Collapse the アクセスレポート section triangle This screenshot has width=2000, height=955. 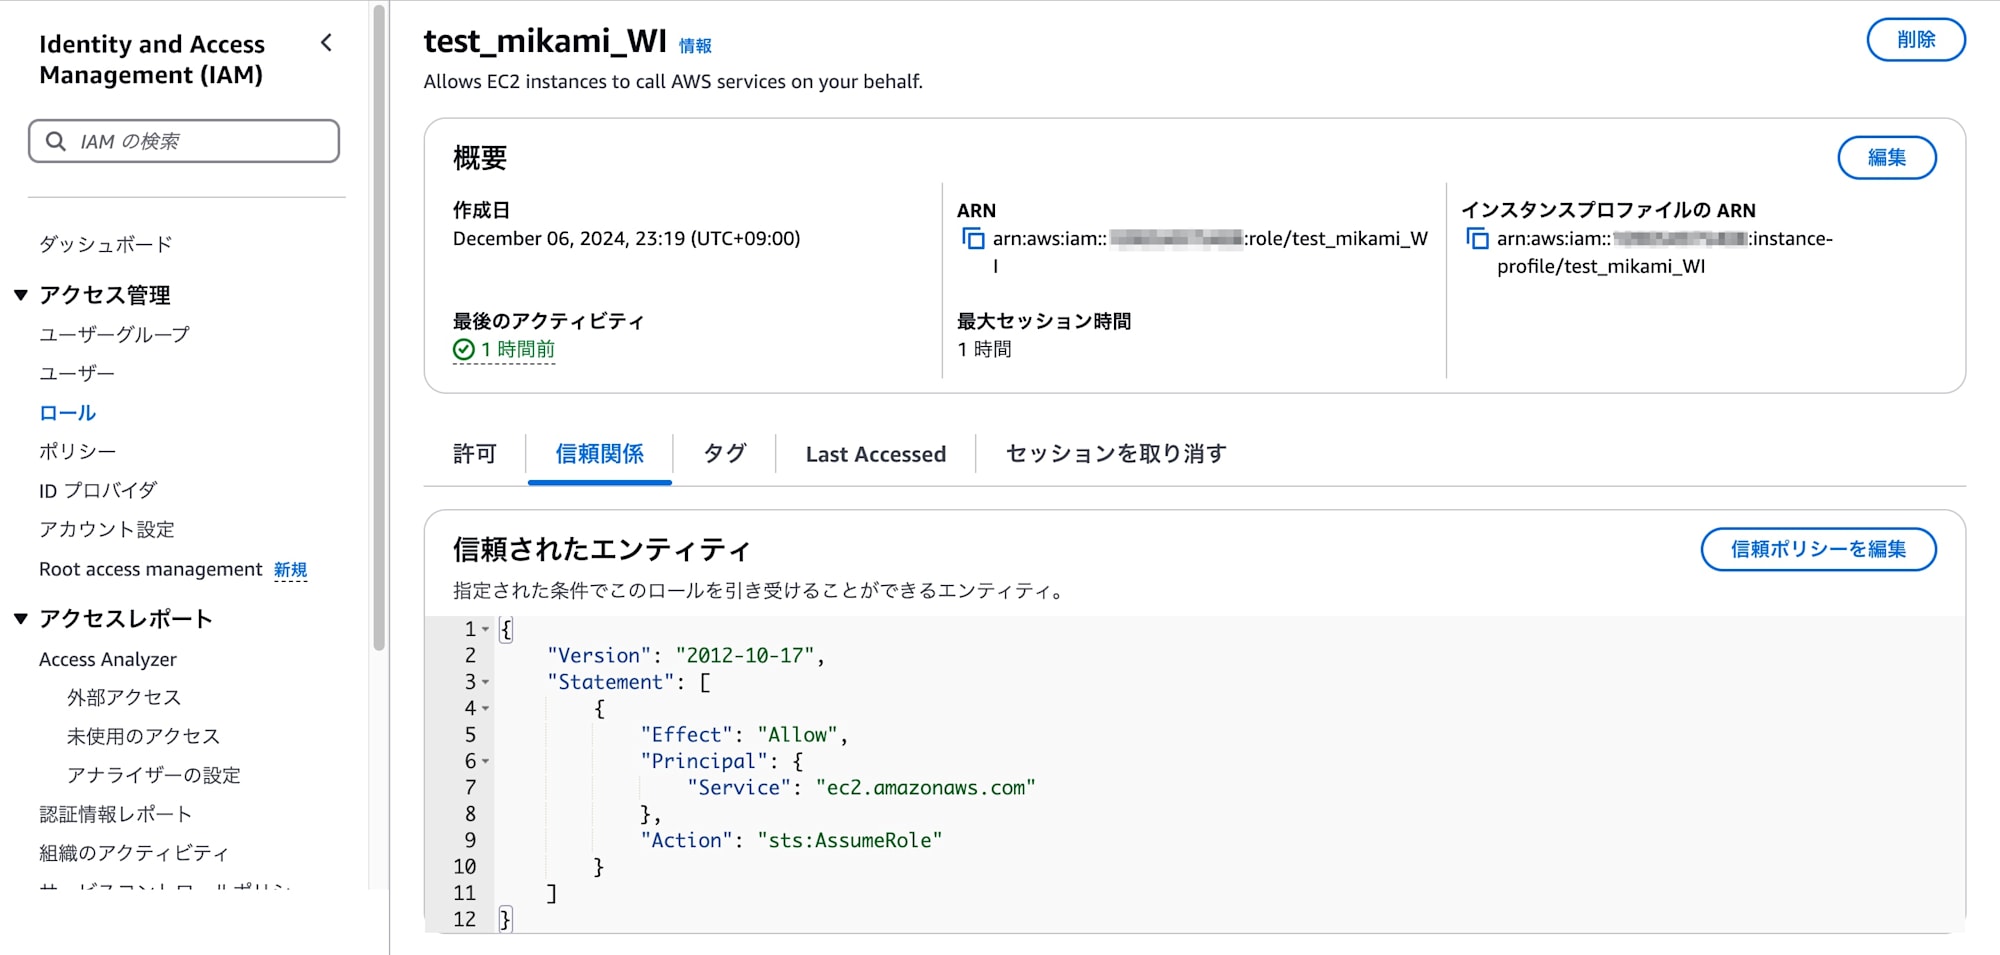point(20,619)
